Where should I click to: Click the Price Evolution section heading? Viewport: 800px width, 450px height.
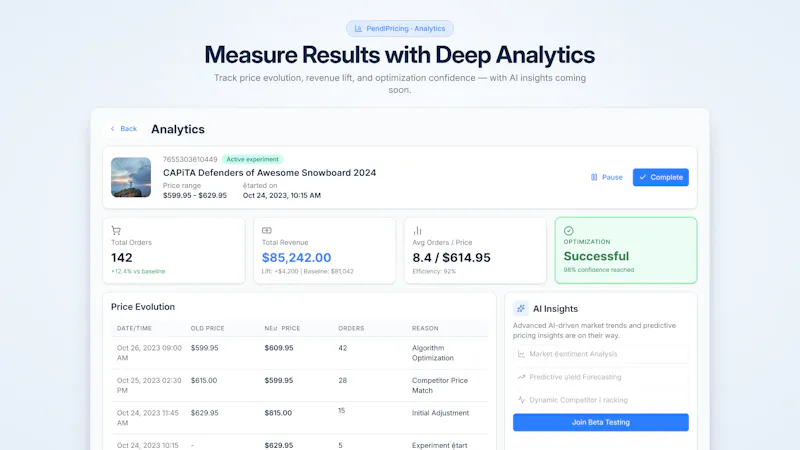[143, 307]
